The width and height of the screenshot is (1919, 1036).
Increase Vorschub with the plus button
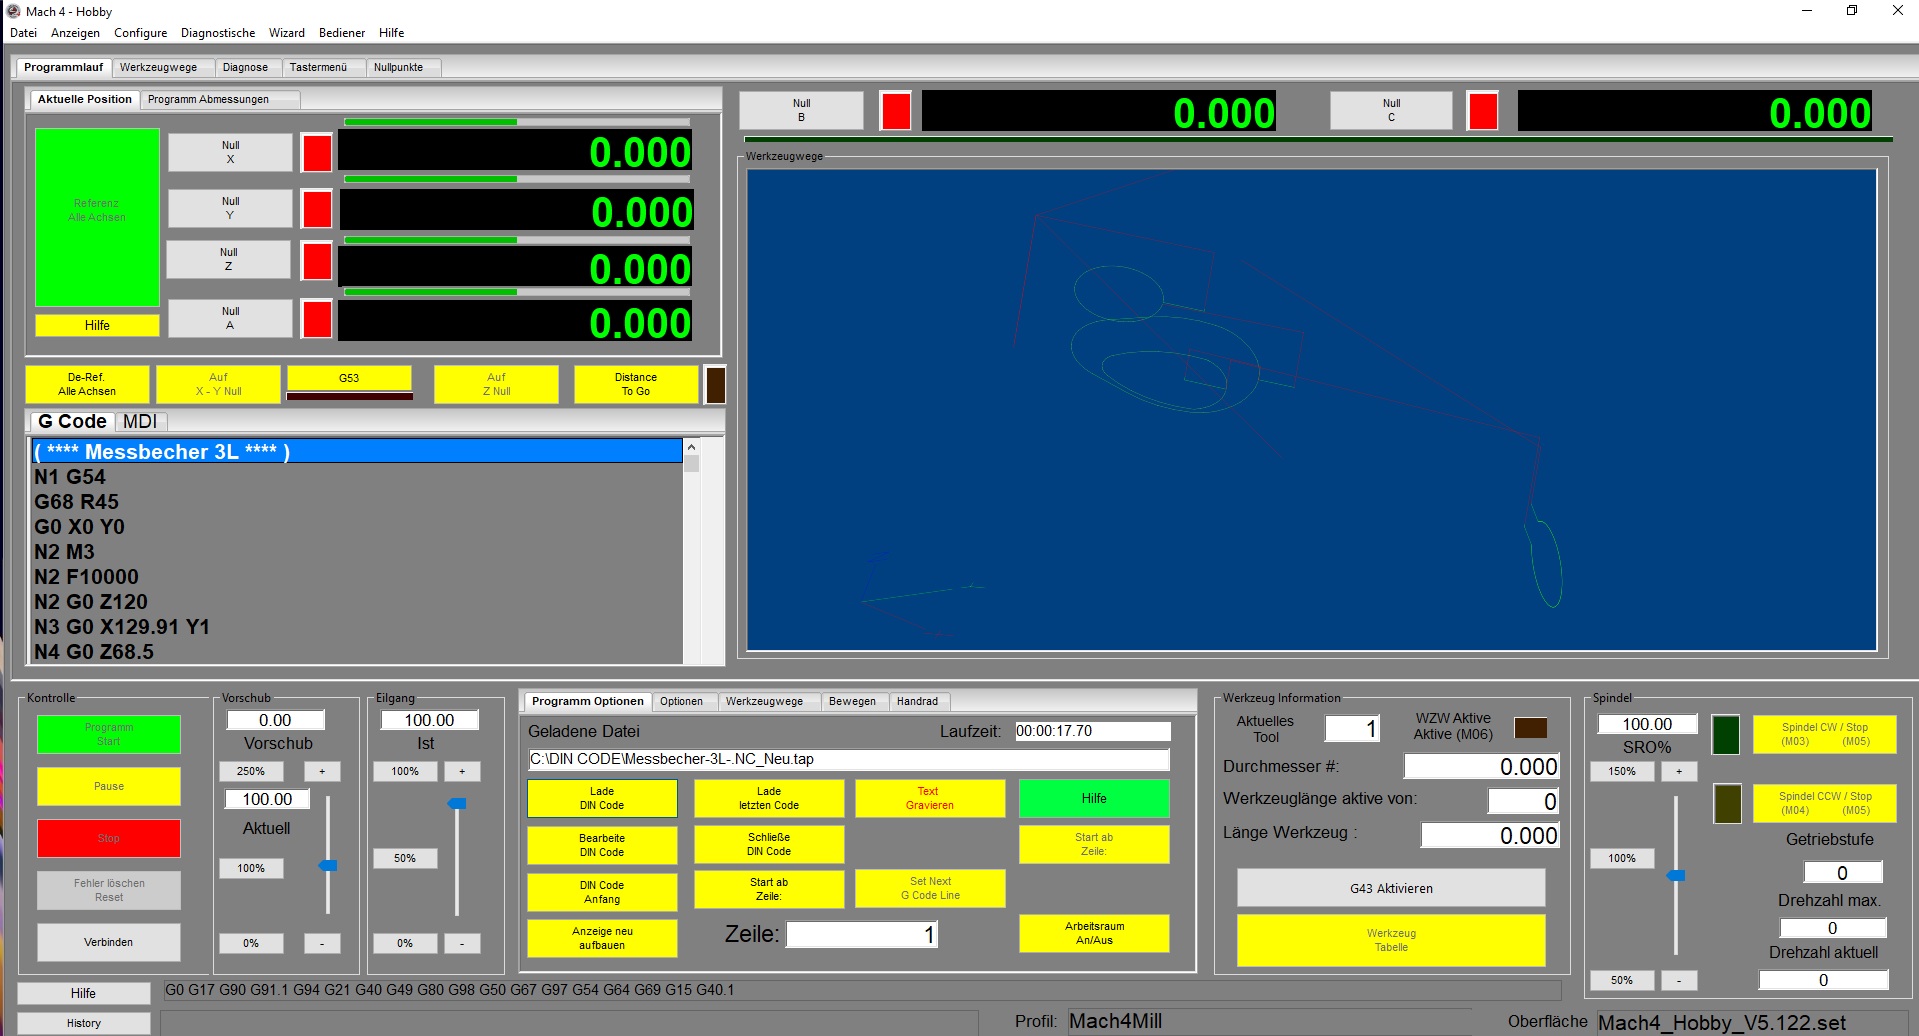322,771
